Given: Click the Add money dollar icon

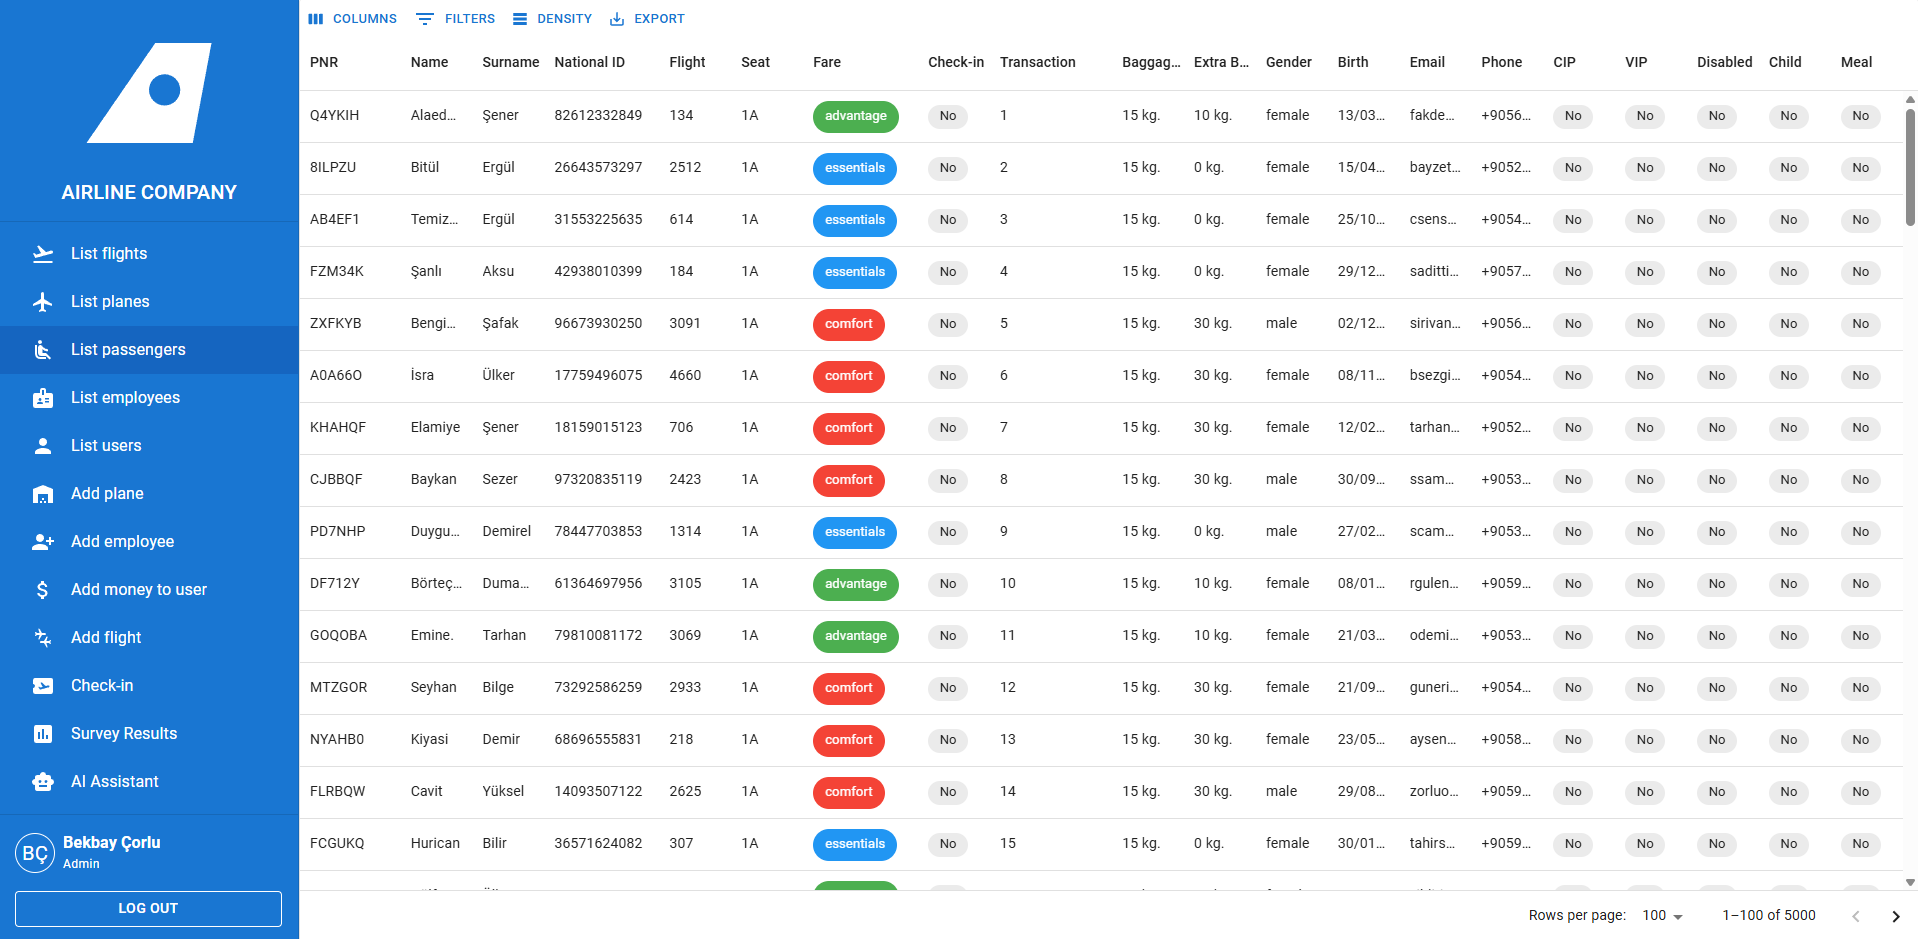Looking at the screenshot, I should (43, 589).
